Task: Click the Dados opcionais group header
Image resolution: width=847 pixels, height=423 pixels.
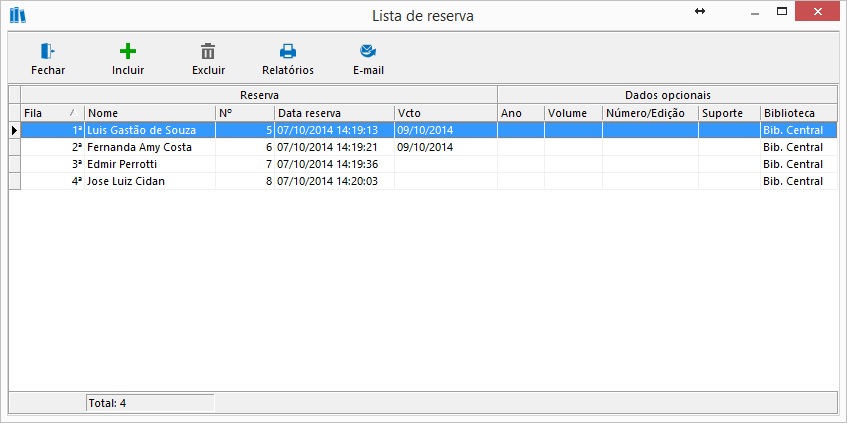Action: coord(667,95)
